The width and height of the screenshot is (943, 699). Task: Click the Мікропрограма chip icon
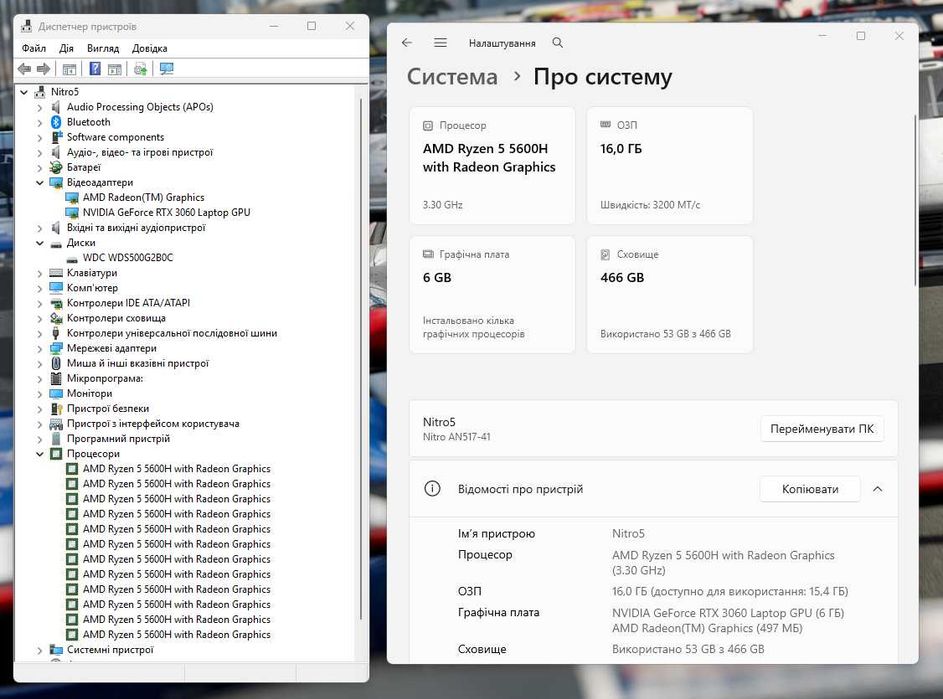56,378
